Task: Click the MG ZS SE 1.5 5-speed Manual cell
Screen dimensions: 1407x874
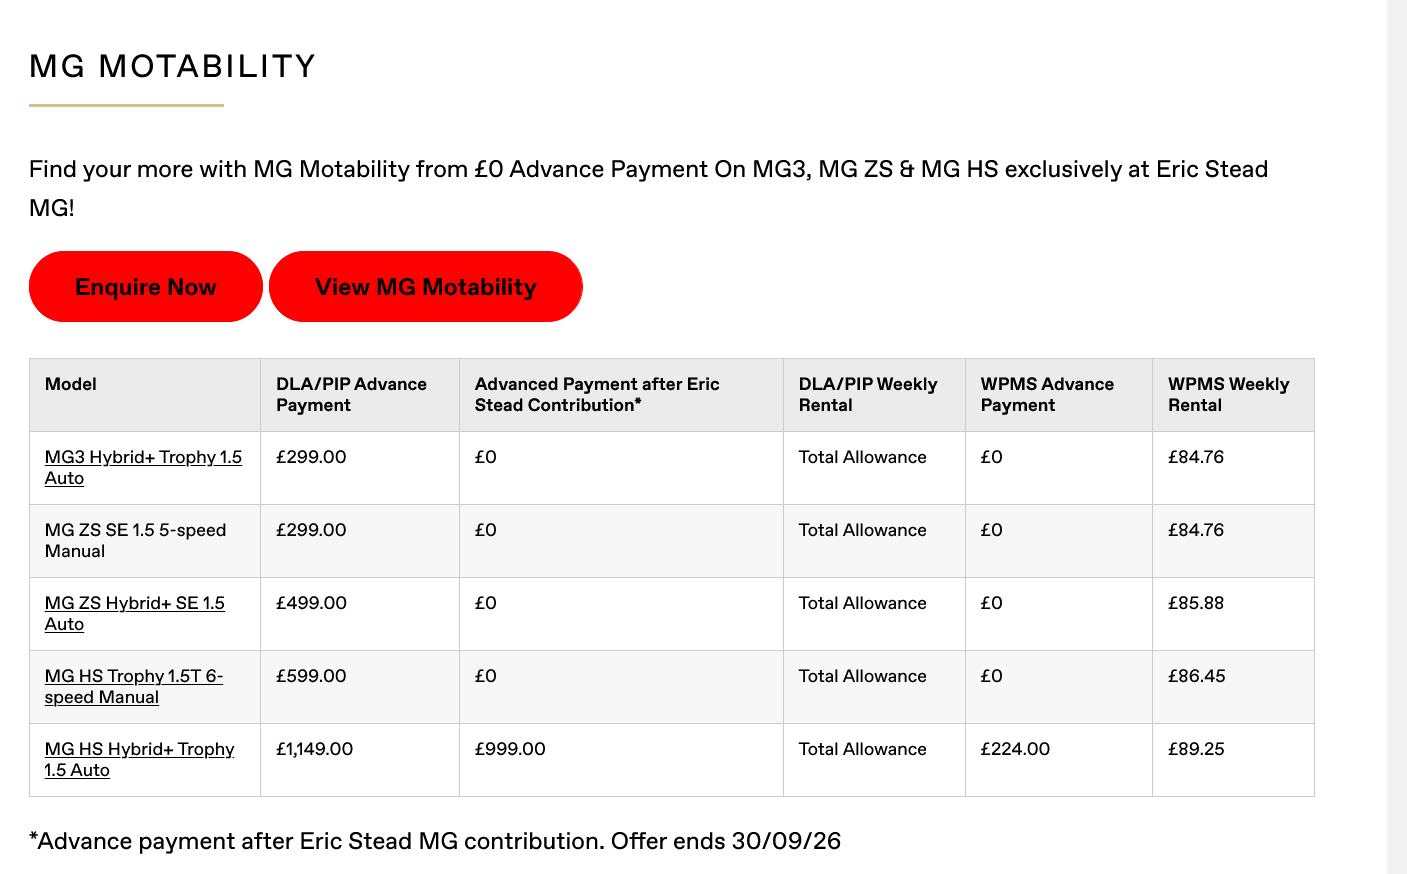Action: (x=145, y=541)
